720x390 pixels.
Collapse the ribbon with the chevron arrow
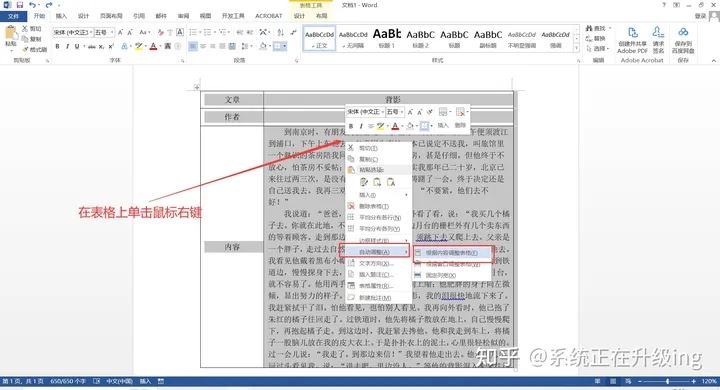714,61
